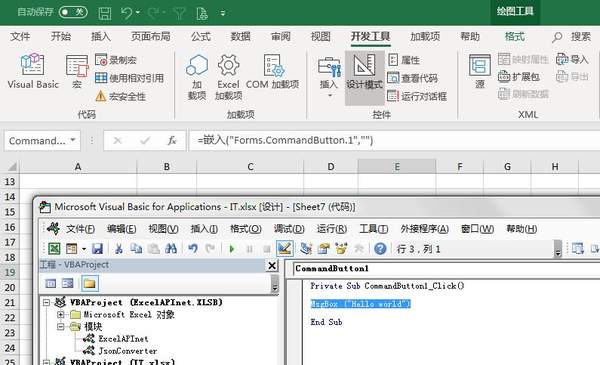Open COM Add-ins (COM 加载项)
Image resolution: width=600 pixels, height=365 pixels.
click(x=272, y=72)
